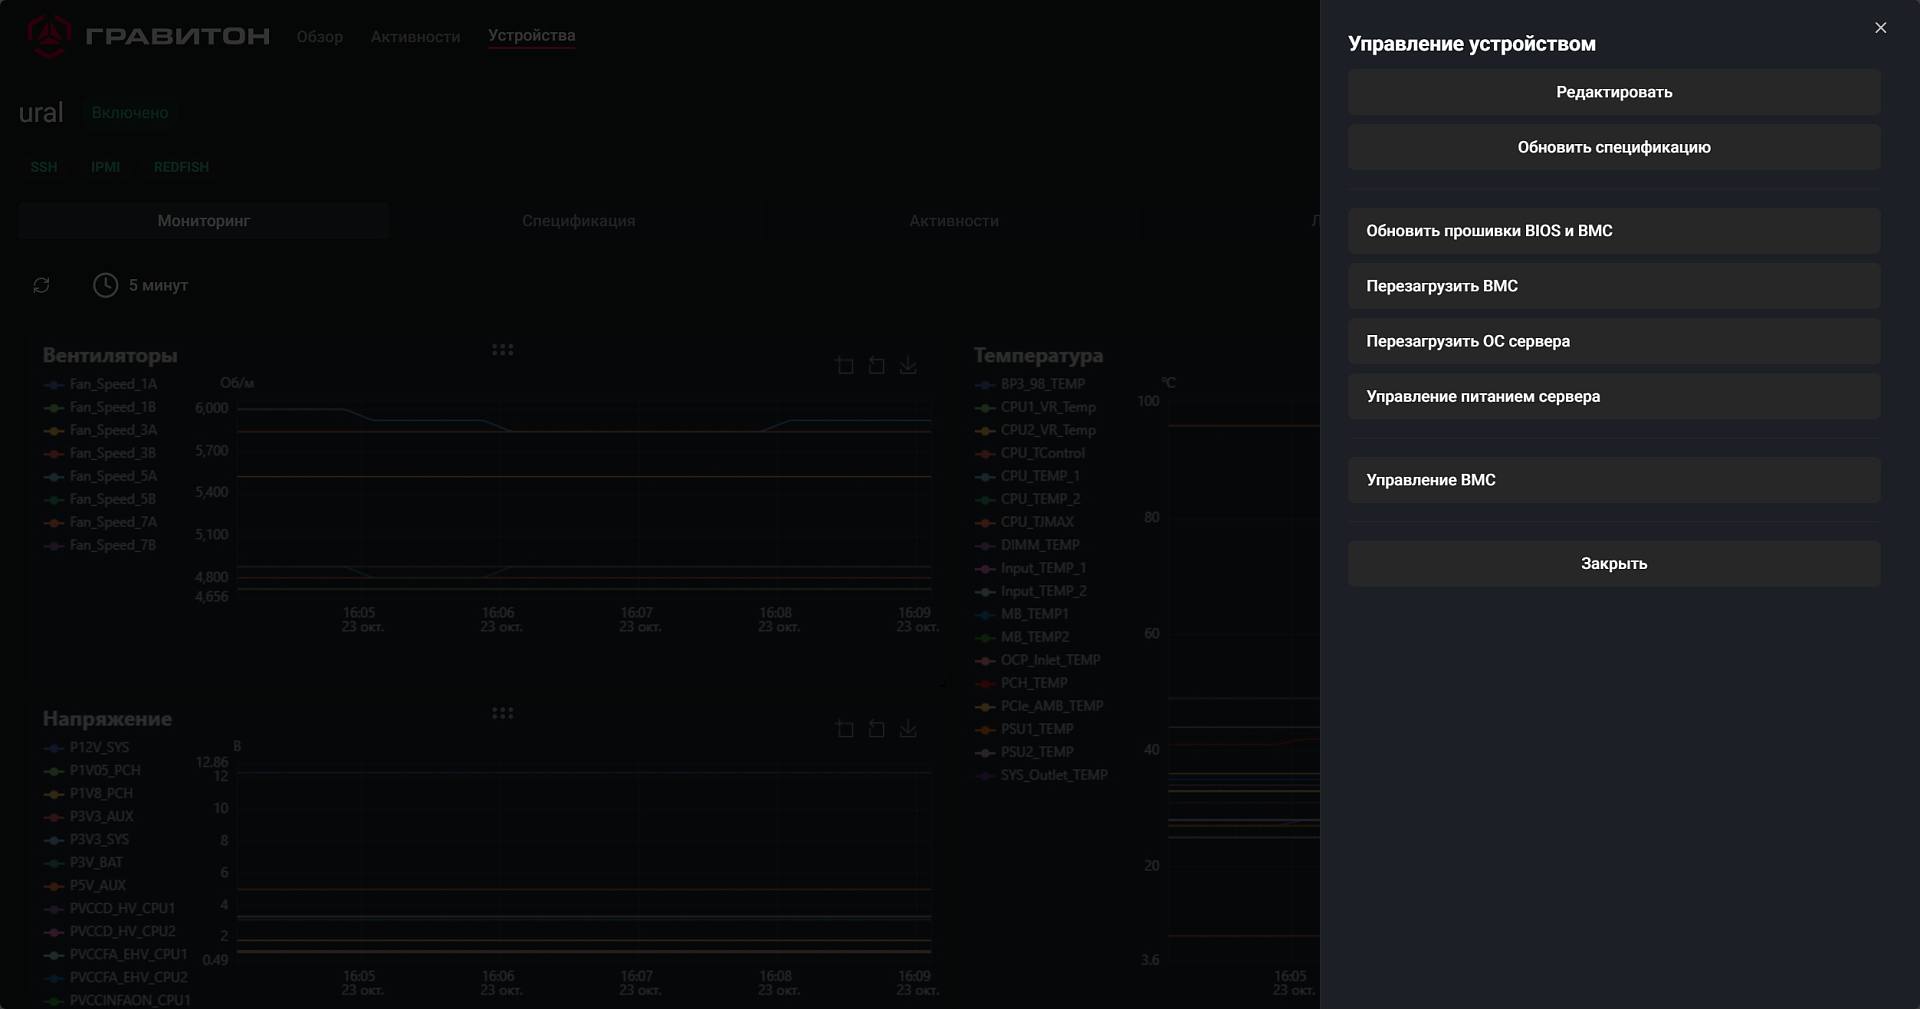The image size is (1920, 1009).
Task: Click the refresh monitoring data icon
Action: click(x=41, y=285)
